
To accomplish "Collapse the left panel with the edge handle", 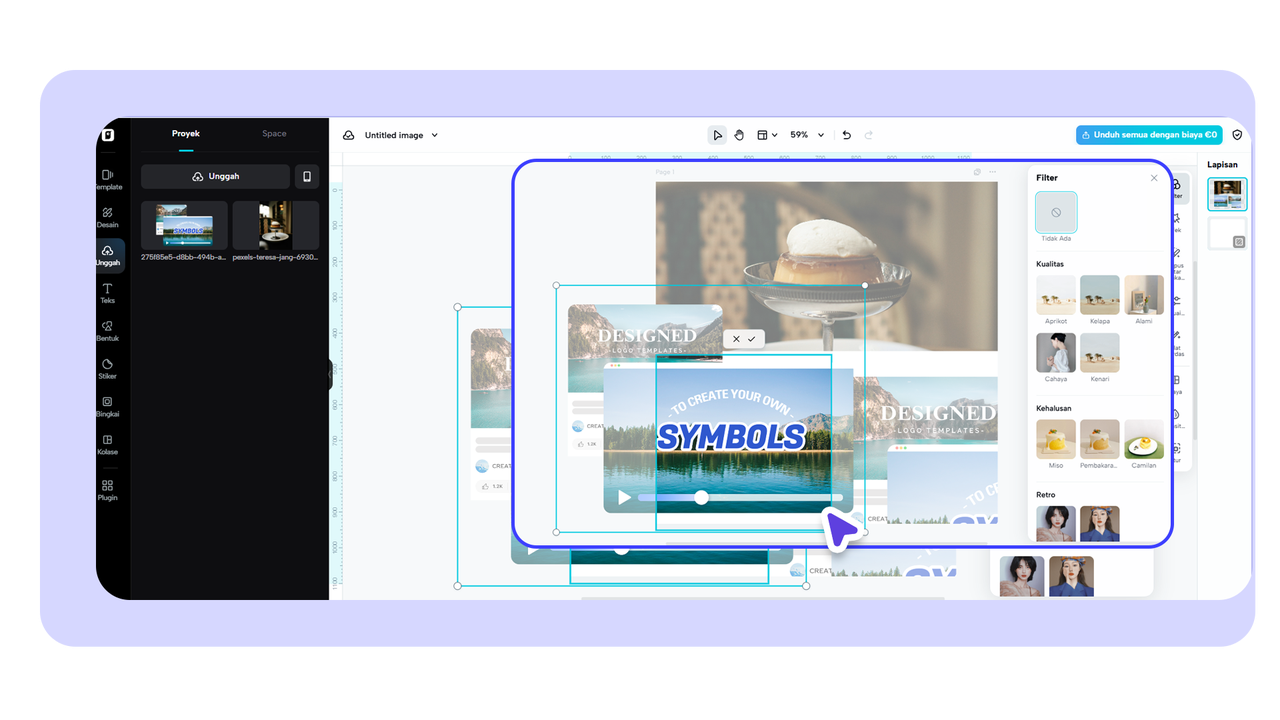I will pyautogui.click(x=330, y=375).
